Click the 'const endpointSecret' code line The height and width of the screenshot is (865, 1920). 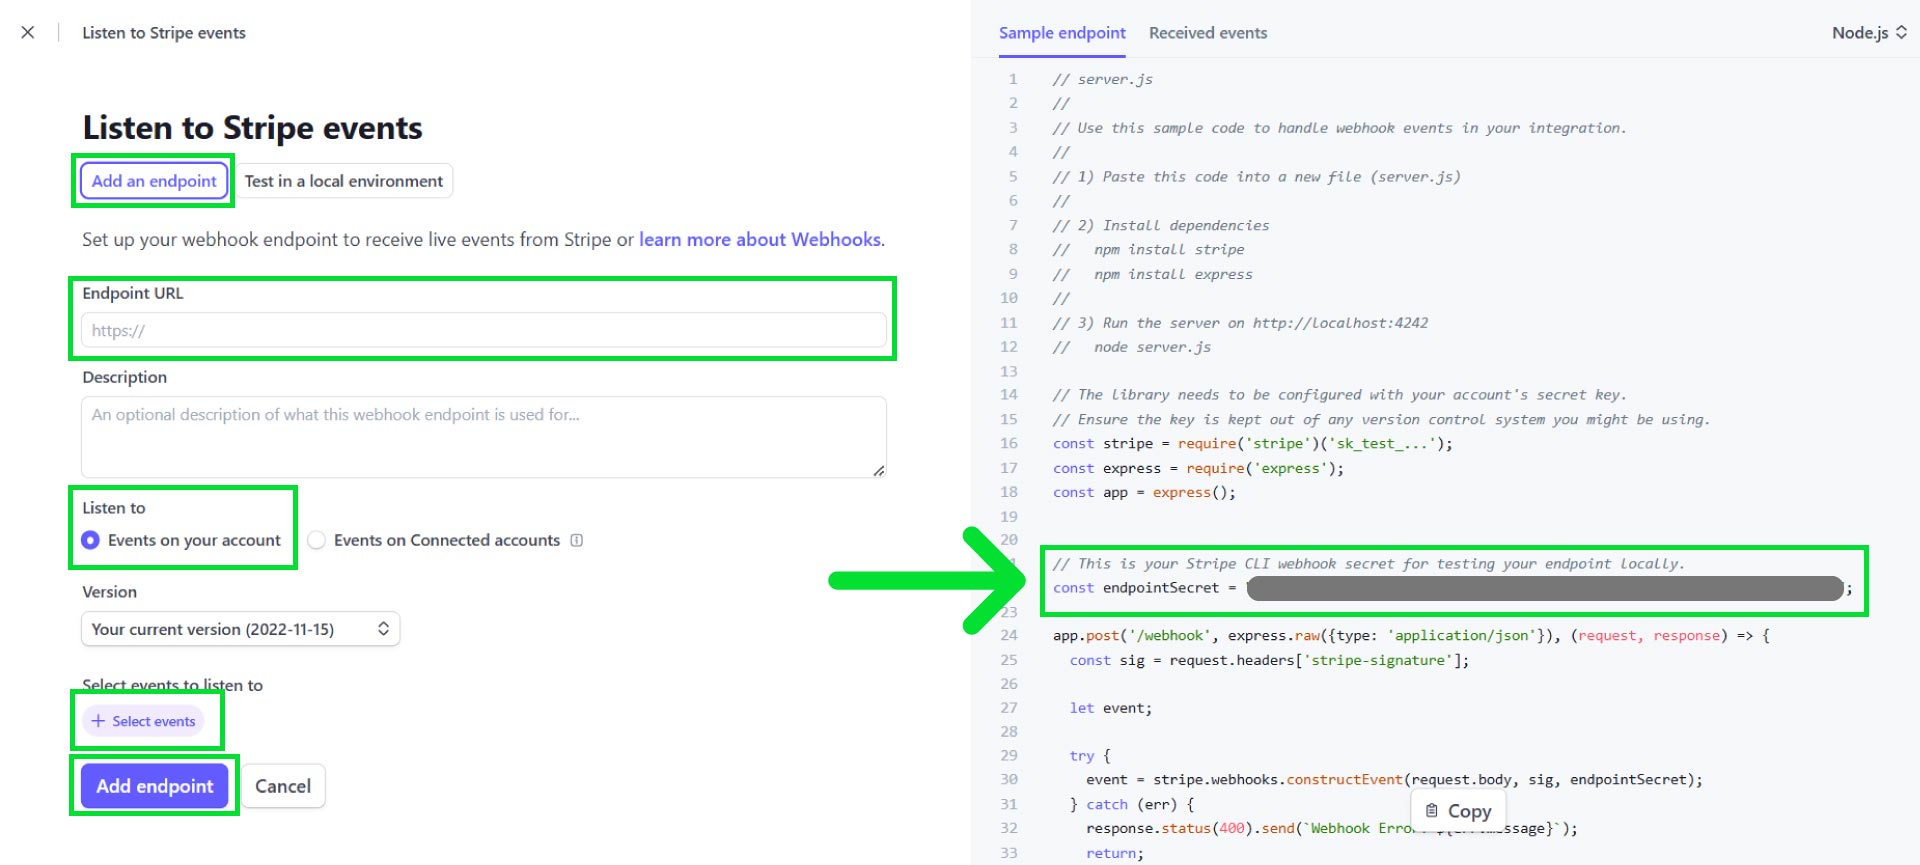click(x=1452, y=588)
